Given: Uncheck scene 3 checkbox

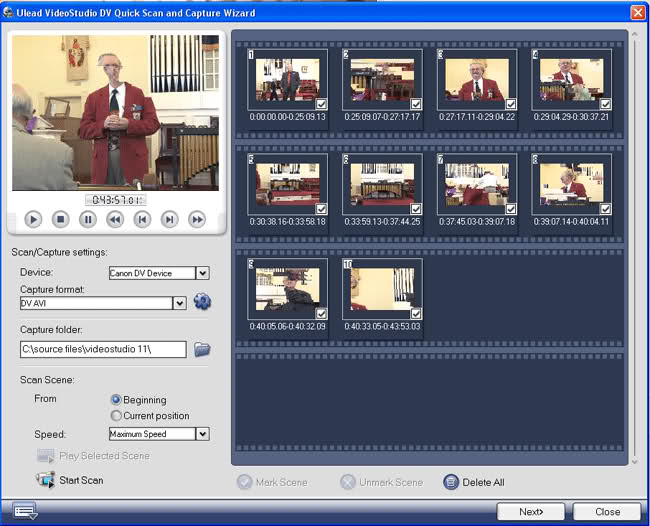Looking at the screenshot, I should [x=511, y=104].
